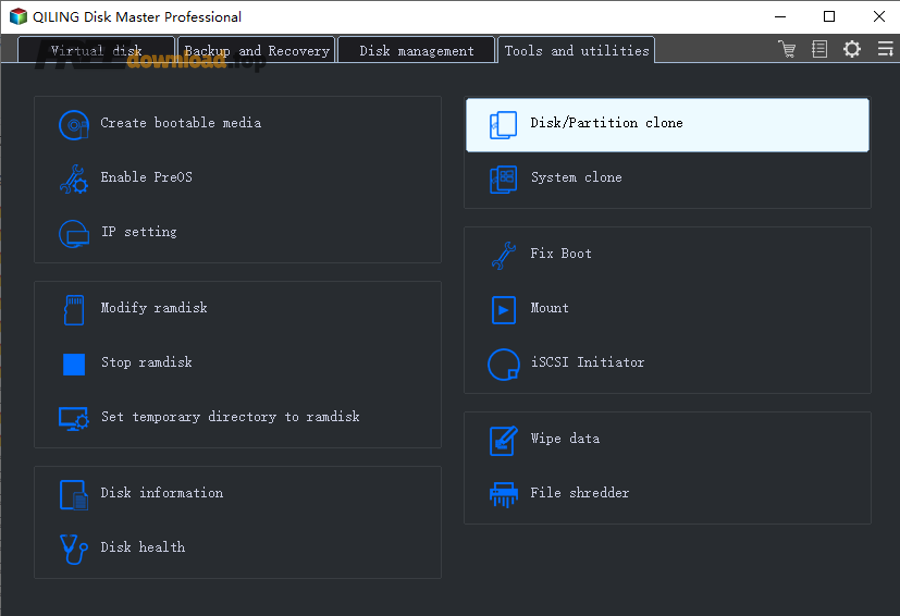Click the IP setting monitor icon

coord(74,234)
